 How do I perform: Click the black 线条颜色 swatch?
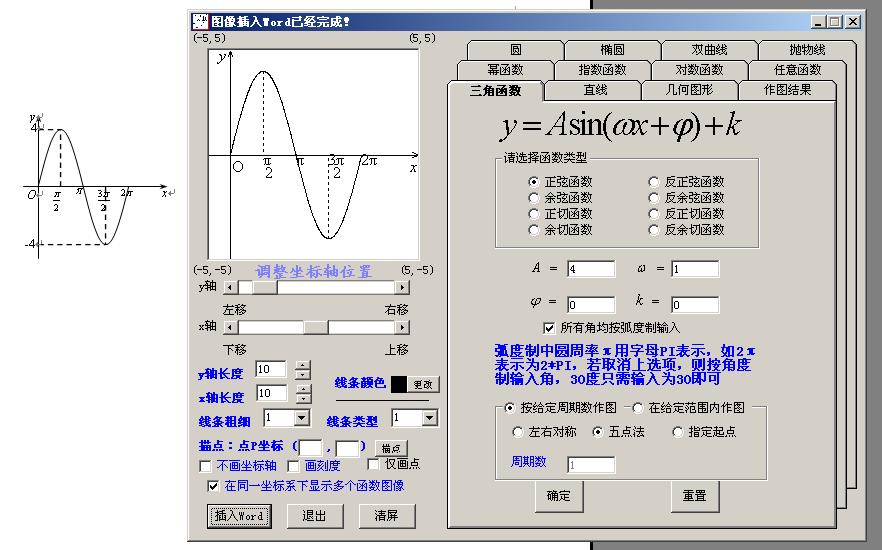399,385
